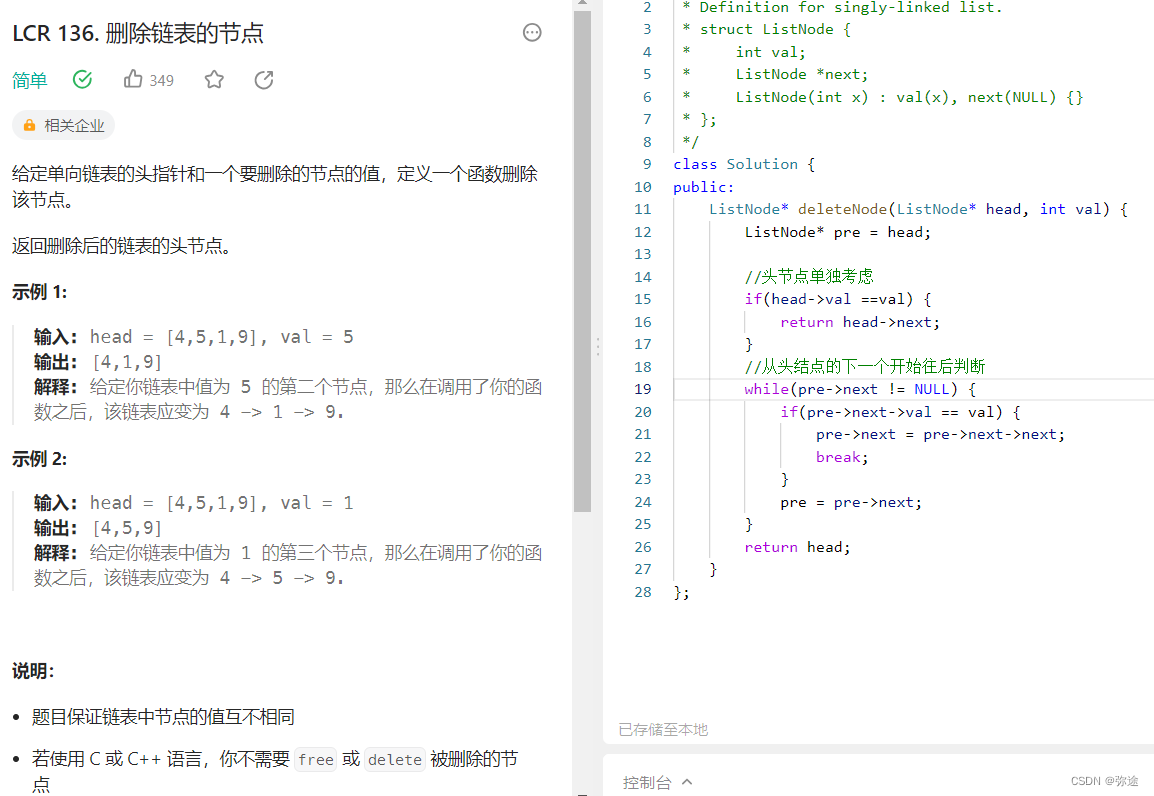Click the share problem icon
Viewport: 1154px width, 796px height.
point(264,79)
